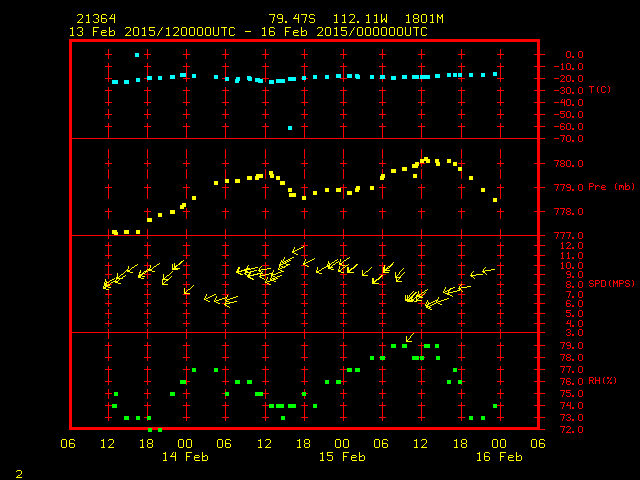This screenshot has width=640, height=480.
Task: Click end time 16 Feb 2015/000000UTC
Action: pos(344,32)
